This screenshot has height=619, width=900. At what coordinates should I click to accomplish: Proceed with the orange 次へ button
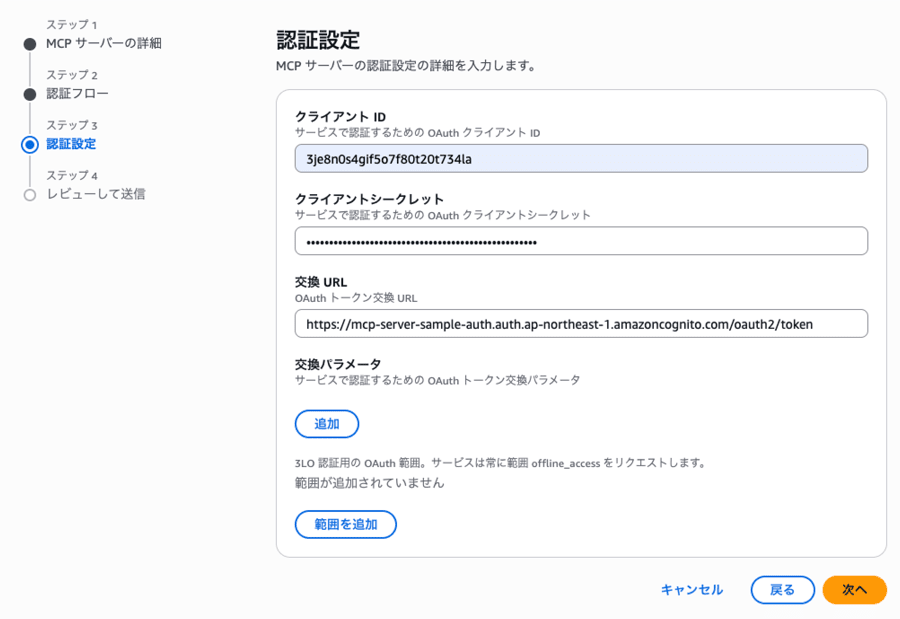pyautogui.click(x=854, y=590)
